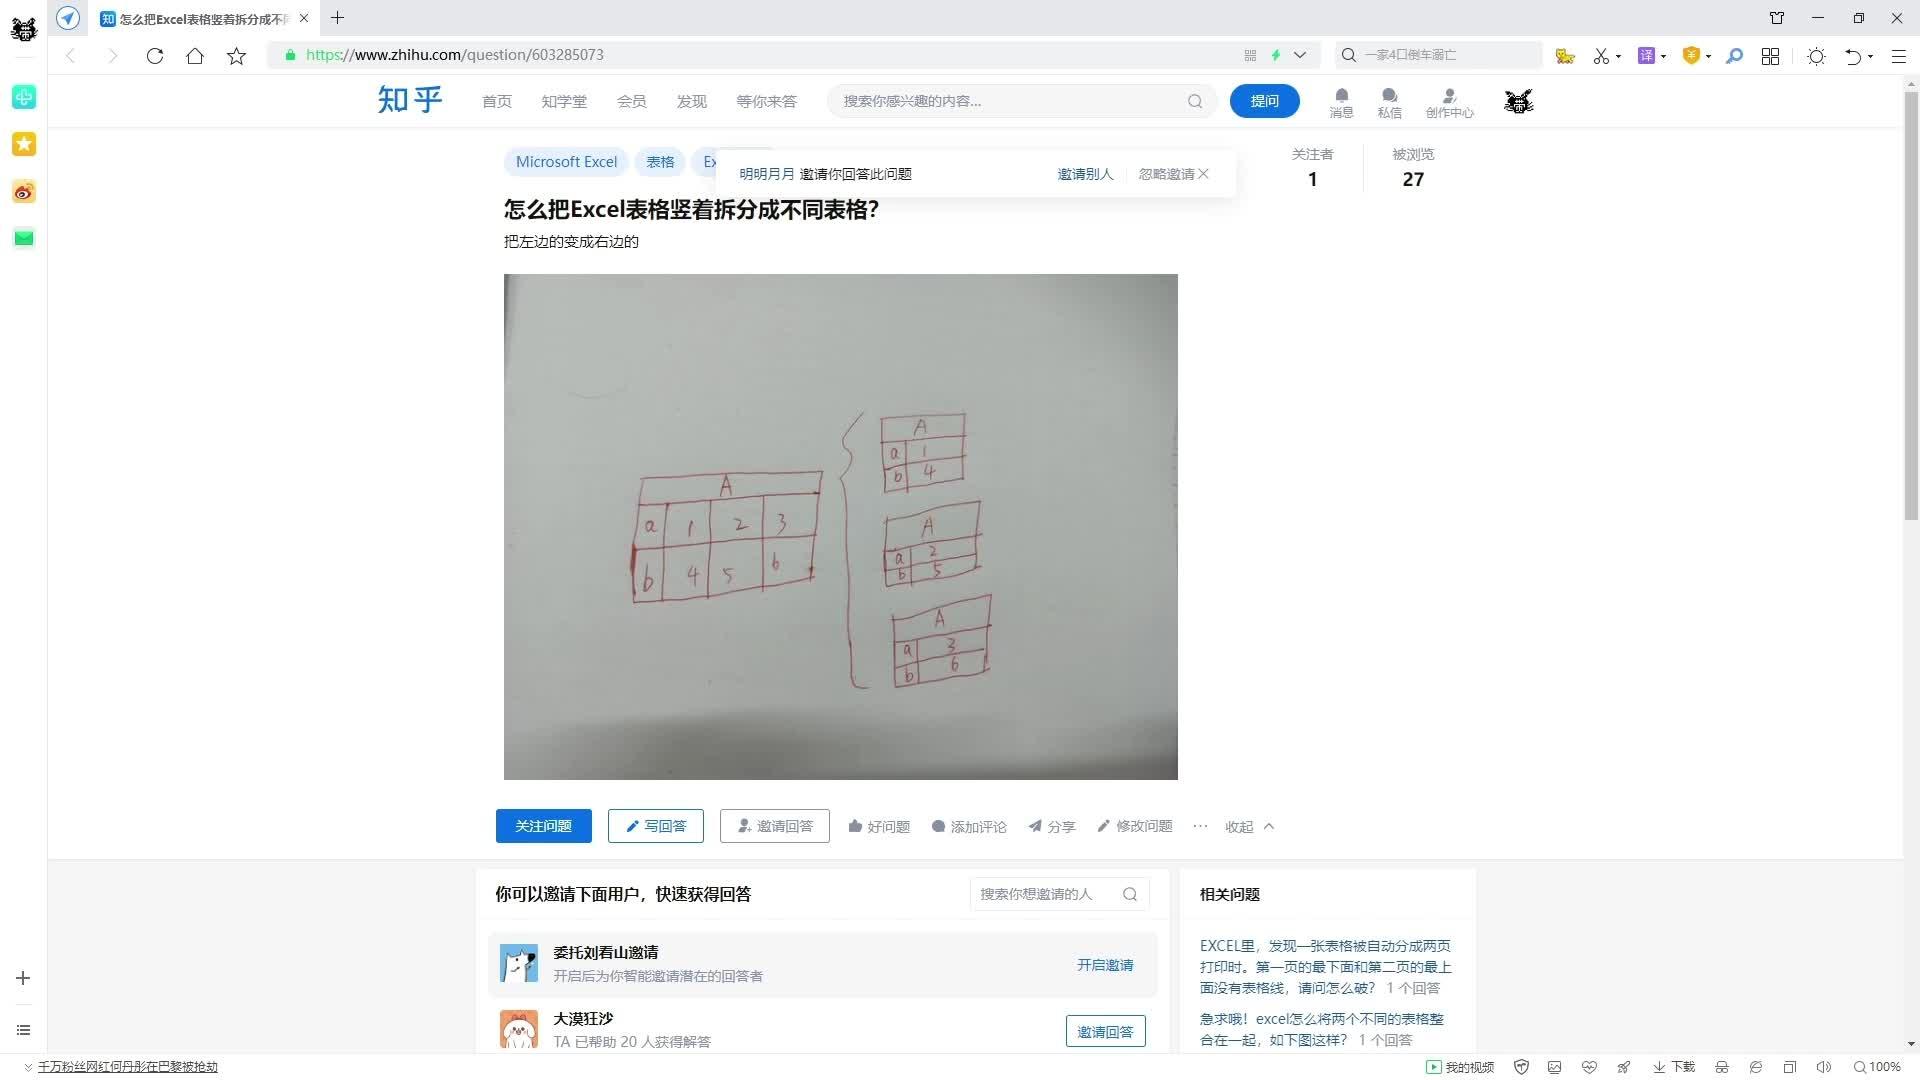Open the translate icon dropdown arrow

click(x=1664, y=57)
